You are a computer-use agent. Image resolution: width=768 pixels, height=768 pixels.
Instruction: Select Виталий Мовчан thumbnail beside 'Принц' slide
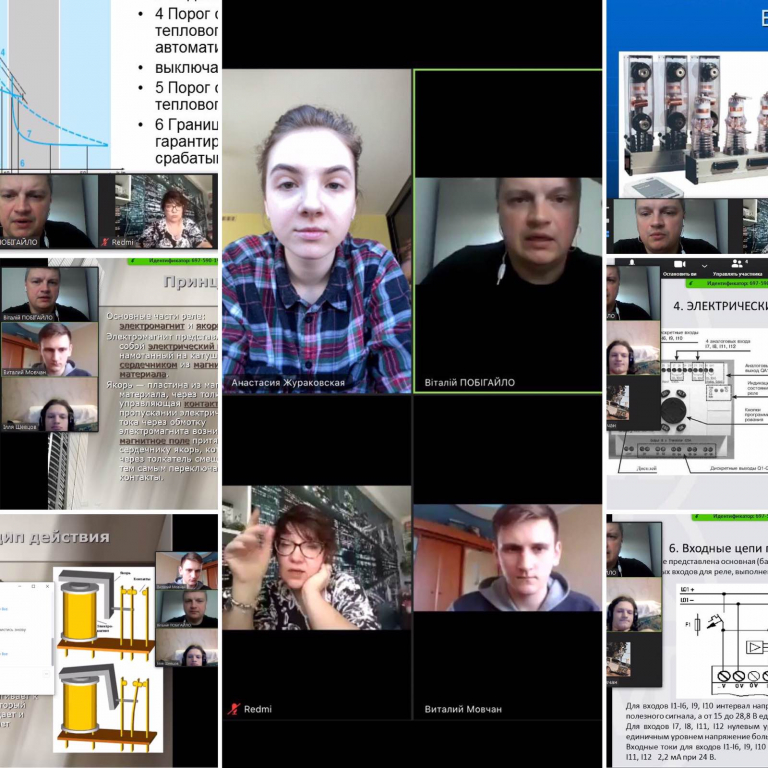(49, 349)
